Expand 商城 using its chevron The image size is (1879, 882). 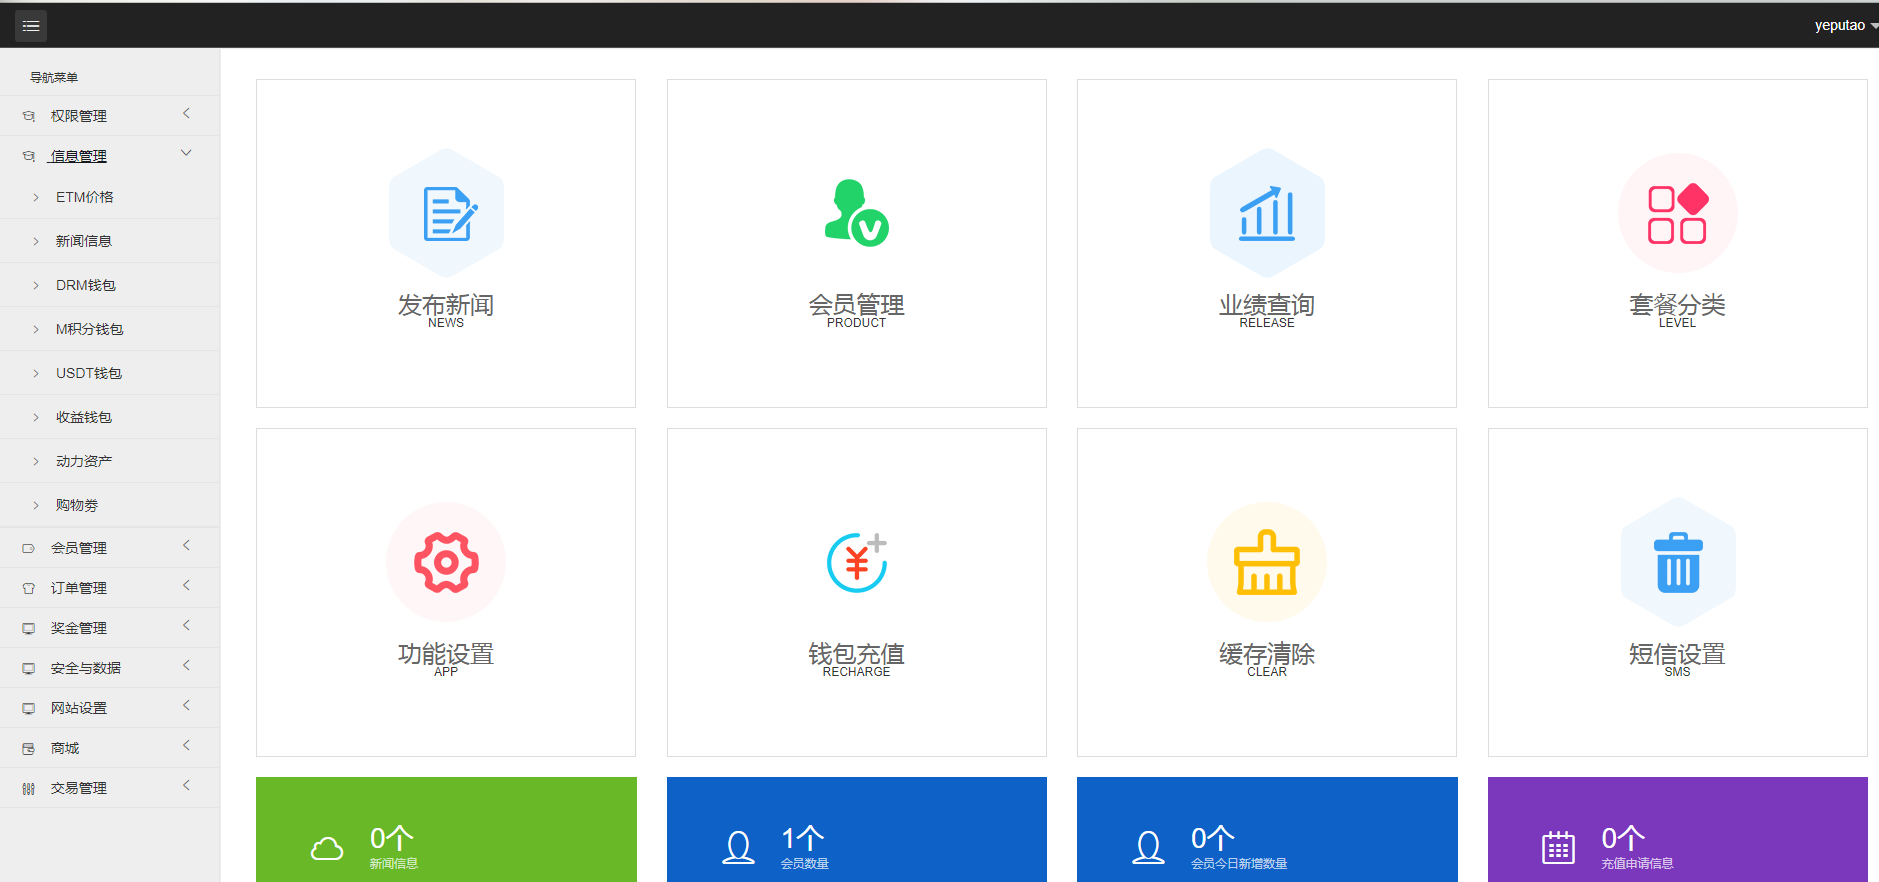[x=187, y=746]
